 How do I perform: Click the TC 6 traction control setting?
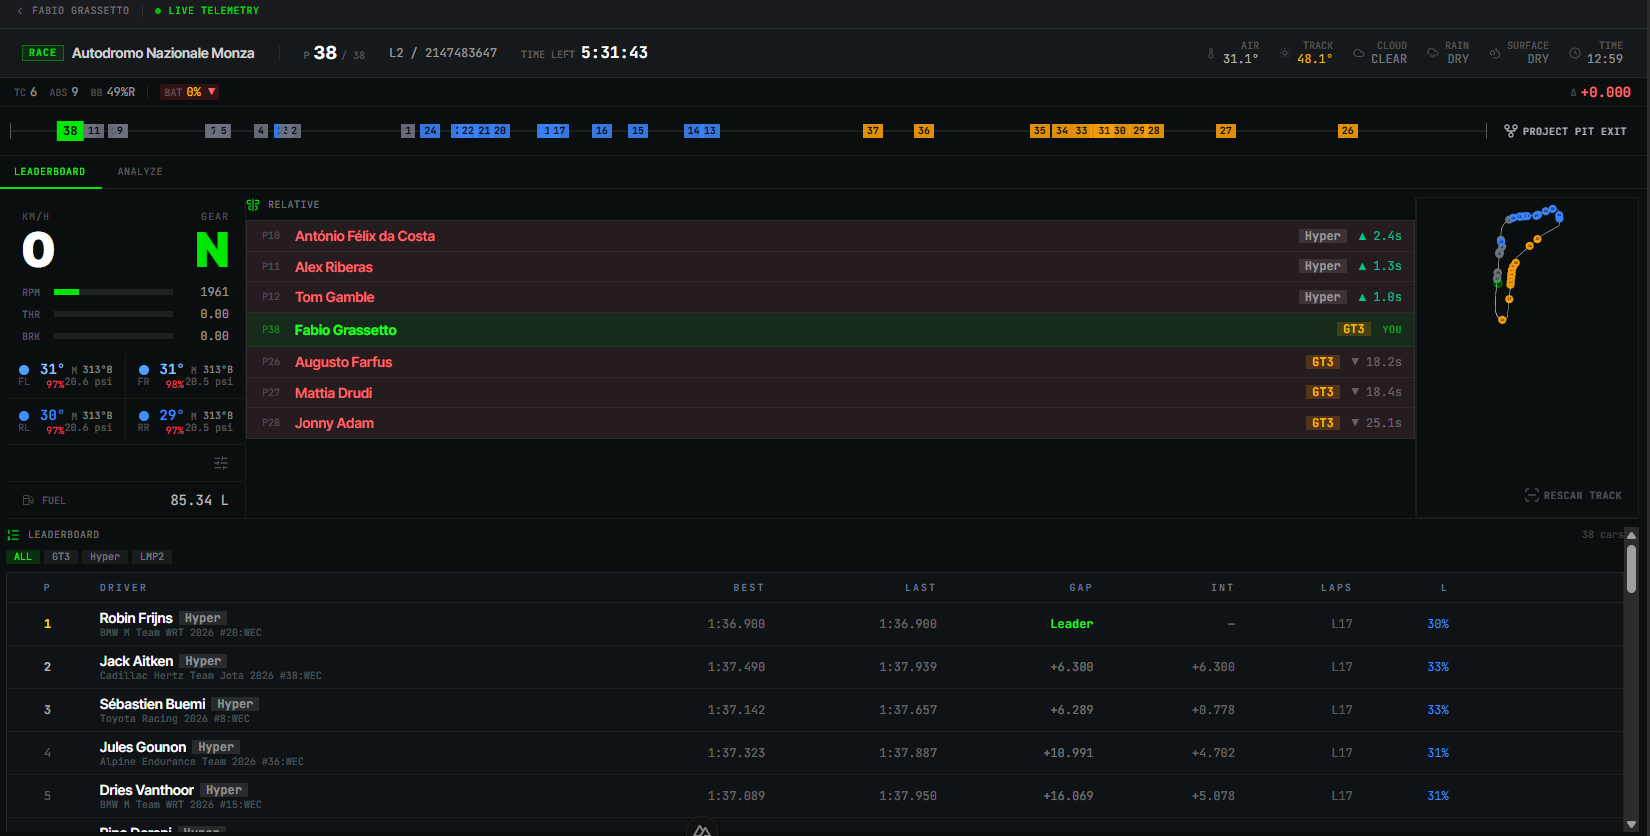click(25, 92)
